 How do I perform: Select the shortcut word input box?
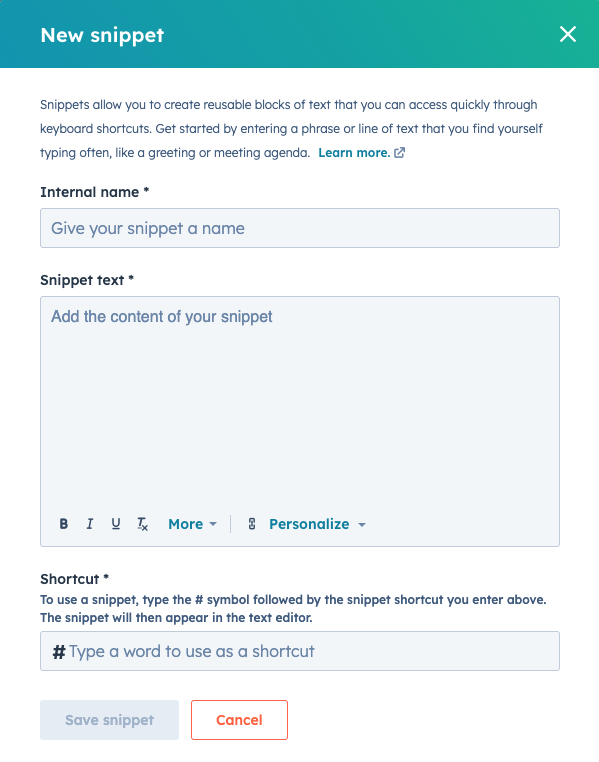pos(300,651)
